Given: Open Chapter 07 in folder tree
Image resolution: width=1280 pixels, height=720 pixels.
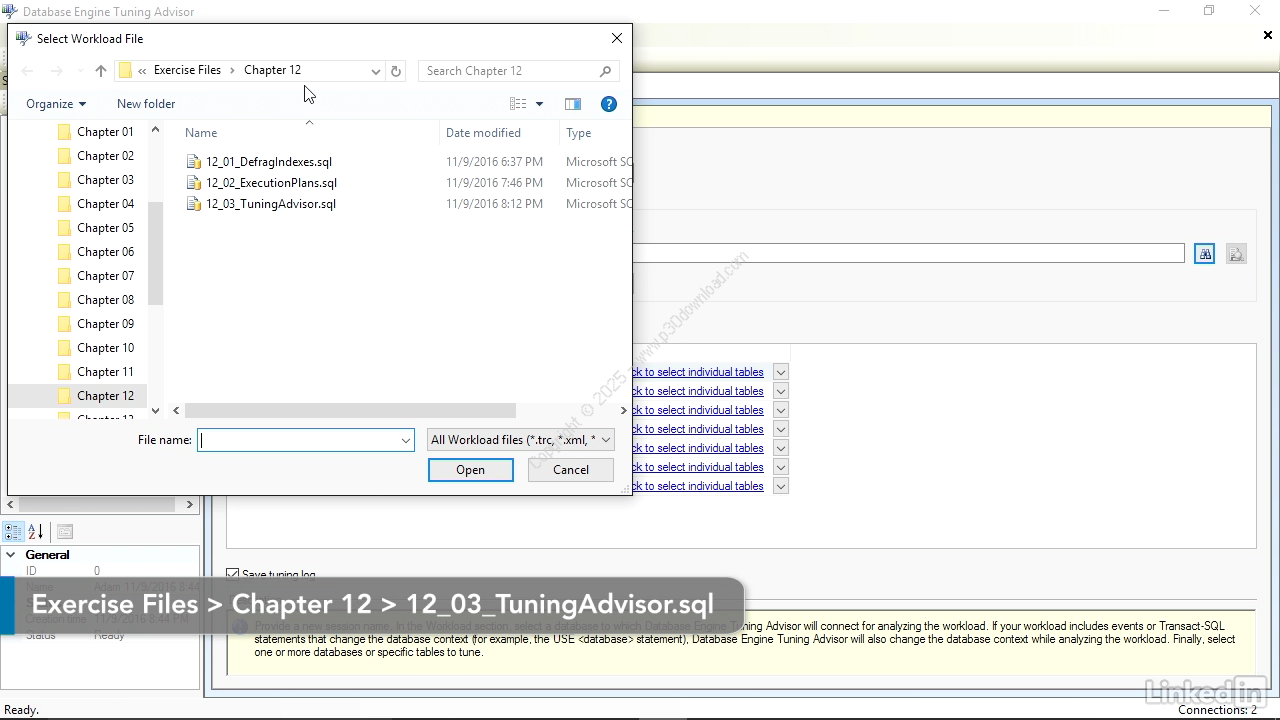Looking at the screenshot, I should click(x=105, y=276).
